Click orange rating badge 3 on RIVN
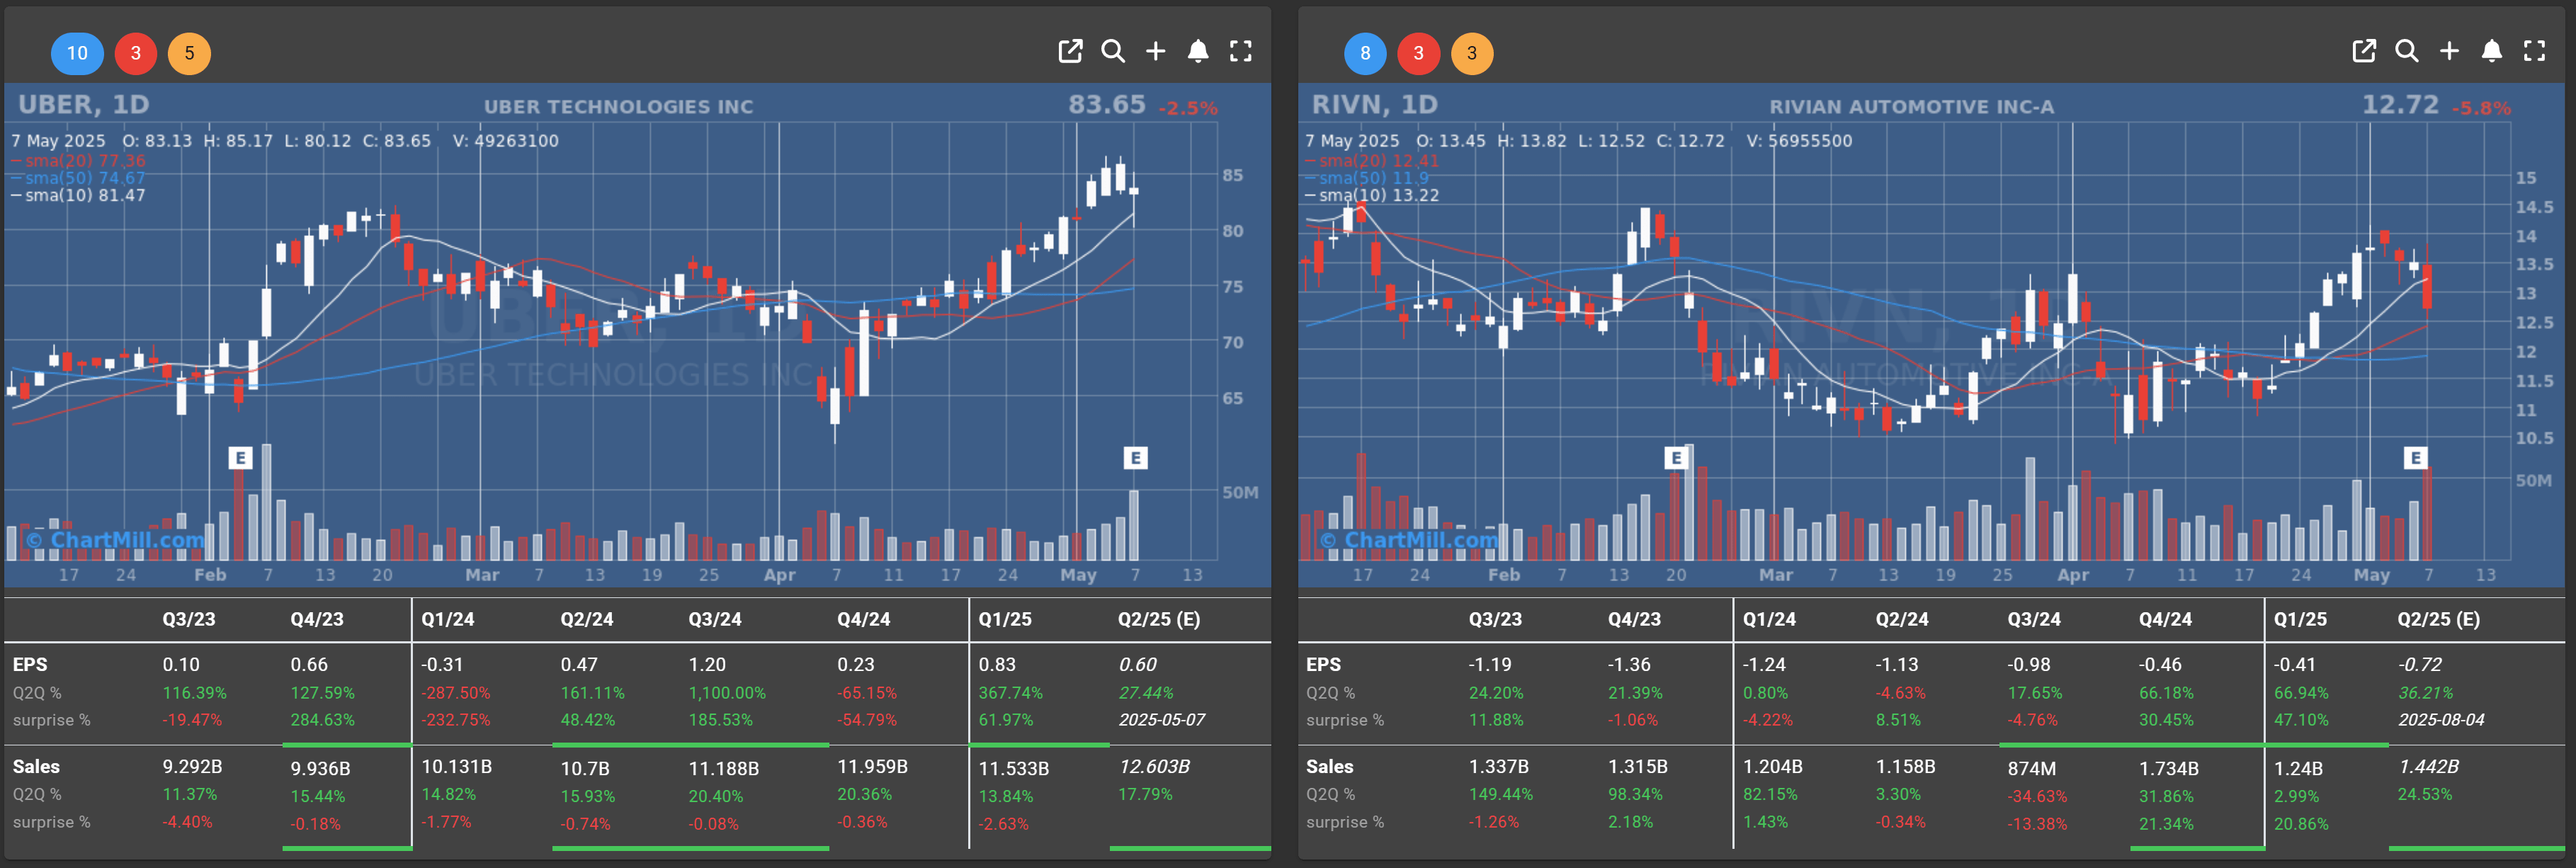The image size is (2576, 868). tap(1472, 53)
